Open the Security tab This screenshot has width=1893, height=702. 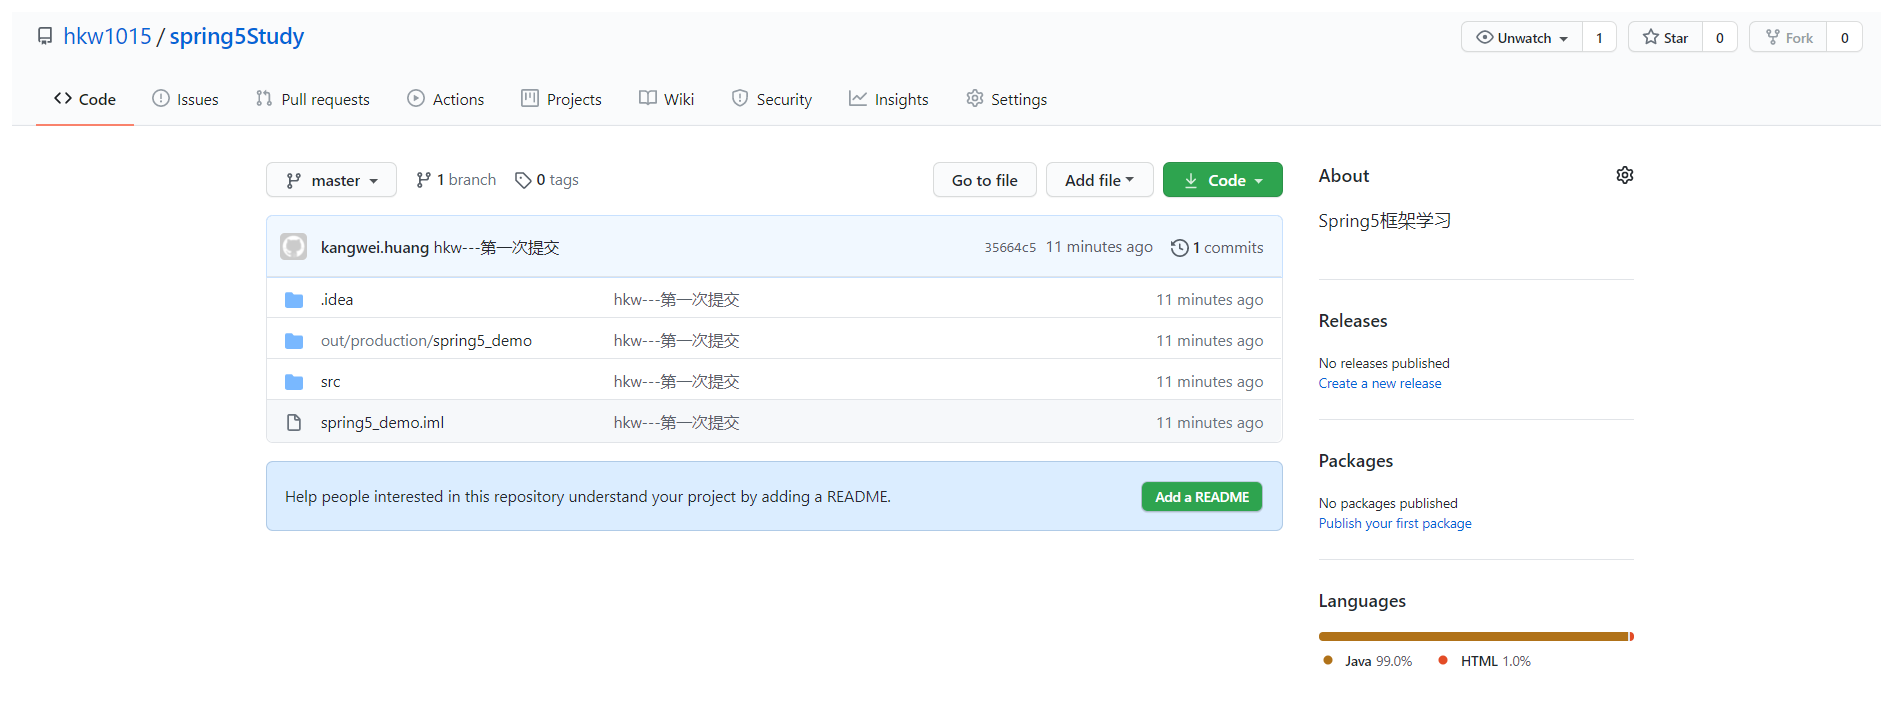(x=772, y=99)
